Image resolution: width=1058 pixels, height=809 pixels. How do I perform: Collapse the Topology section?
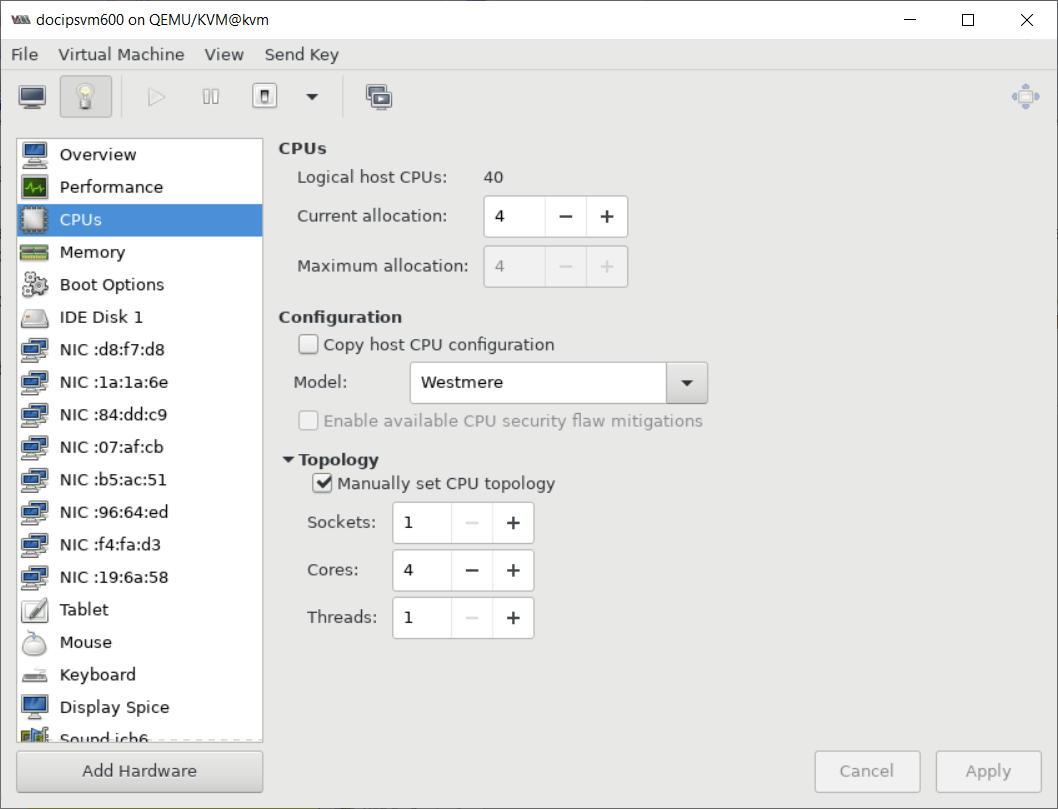(288, 459)
